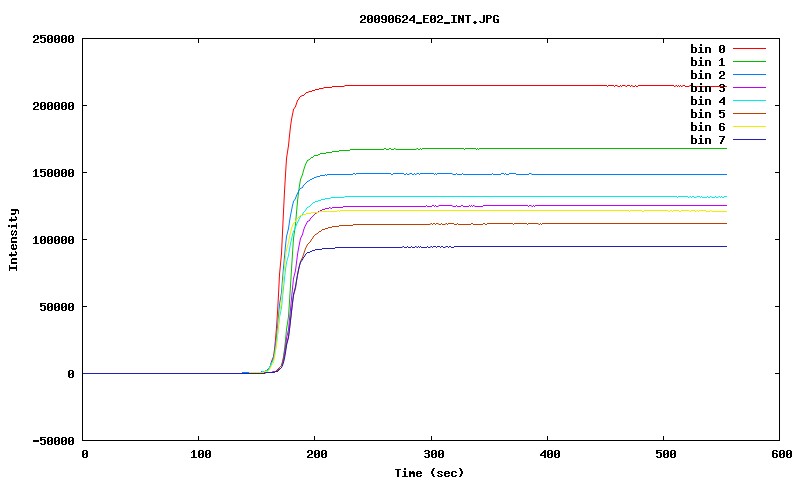Click the purple bin 3 legend line sample

tap(749, 88)
